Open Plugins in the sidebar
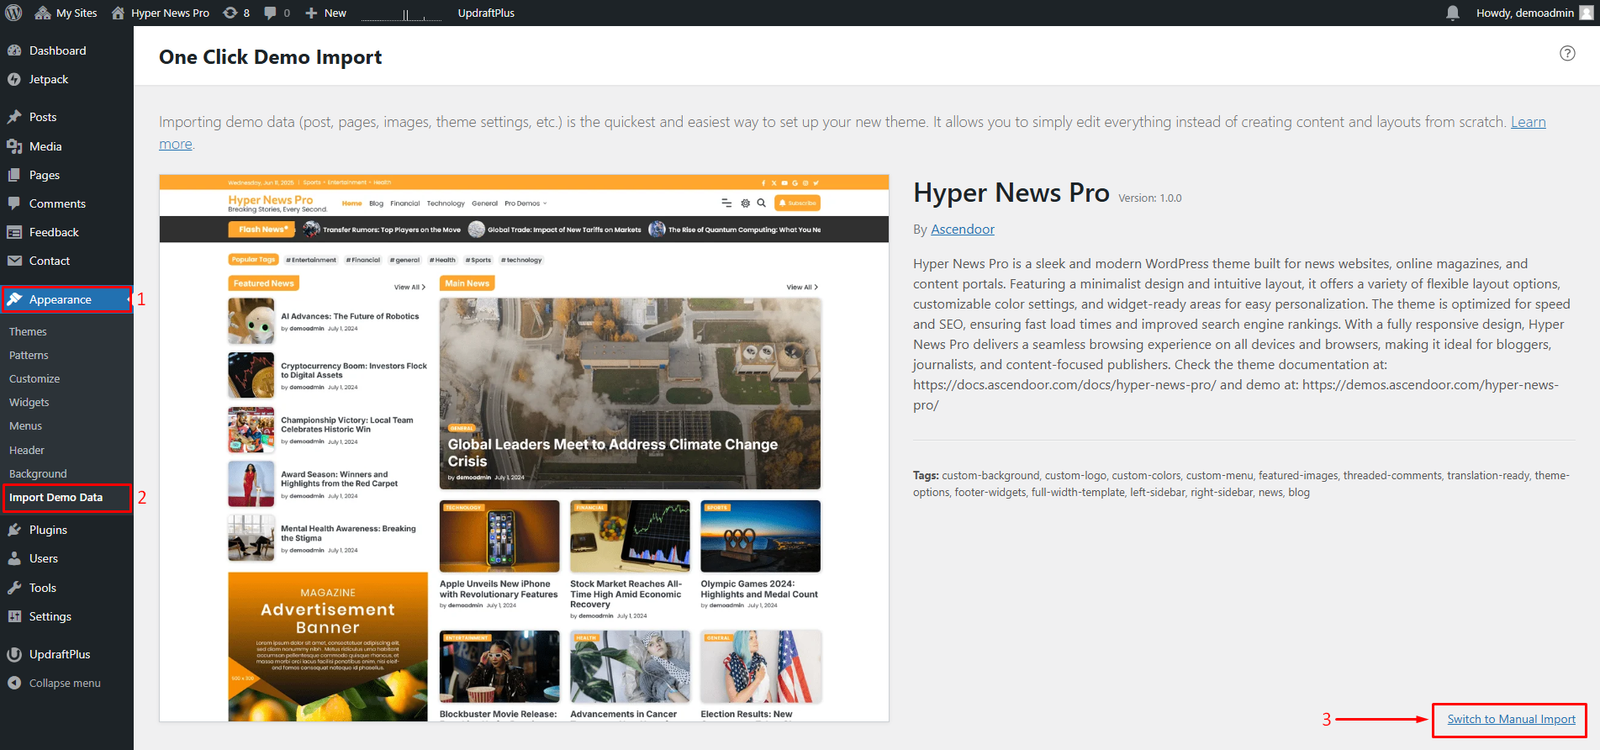1600x750 pixels. coord(48,530)
